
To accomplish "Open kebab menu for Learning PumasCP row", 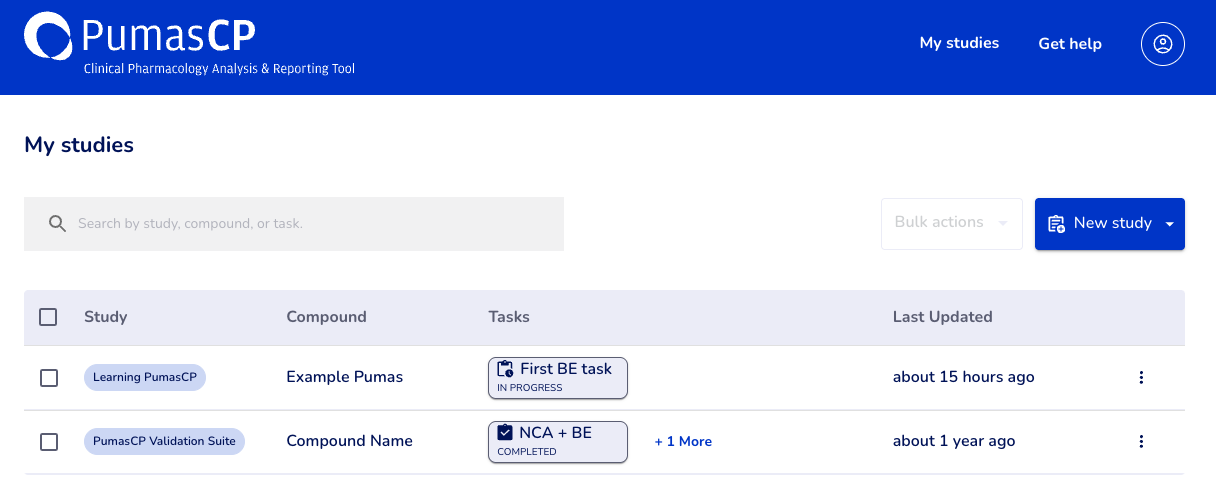I will (x=1141, y=377).
